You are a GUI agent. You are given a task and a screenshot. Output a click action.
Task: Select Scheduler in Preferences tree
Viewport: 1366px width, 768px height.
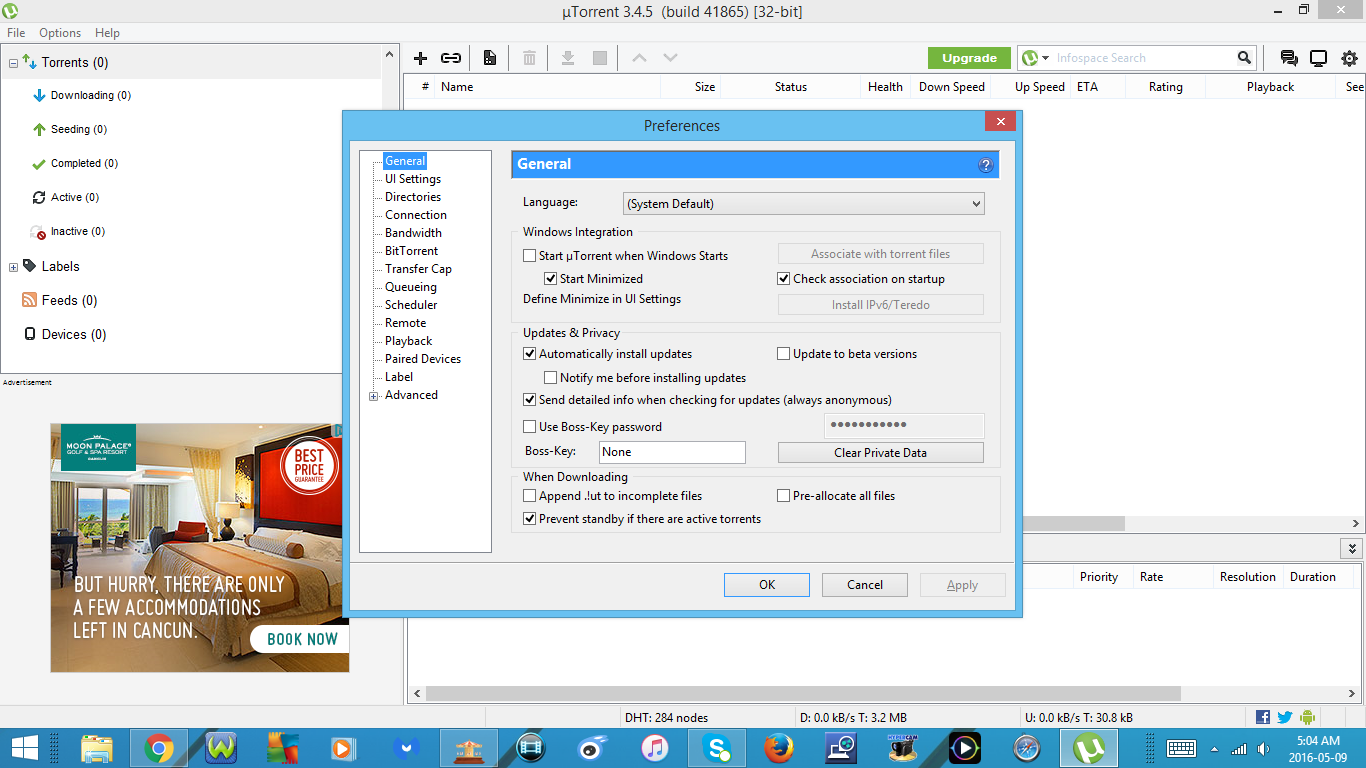click(411, 305)
